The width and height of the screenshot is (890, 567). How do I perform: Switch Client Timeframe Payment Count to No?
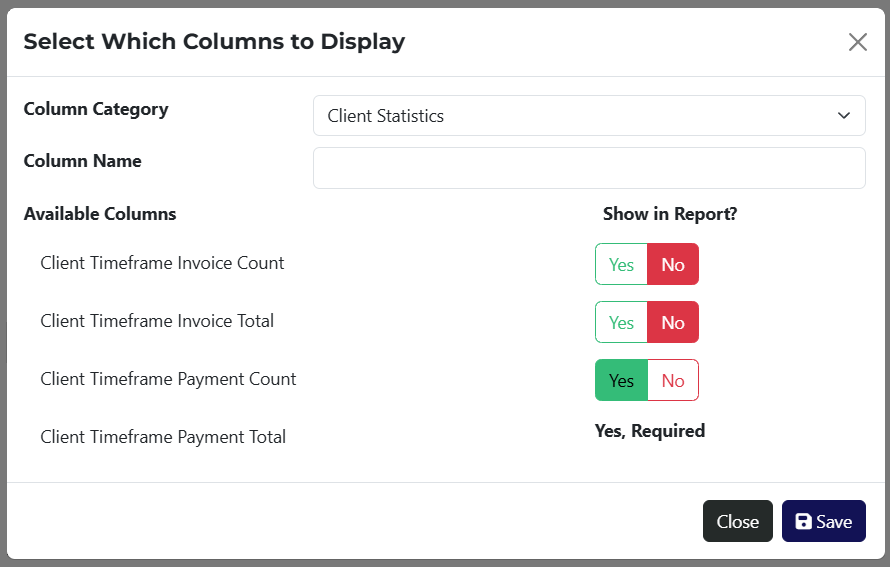click(x=673, y=381)
